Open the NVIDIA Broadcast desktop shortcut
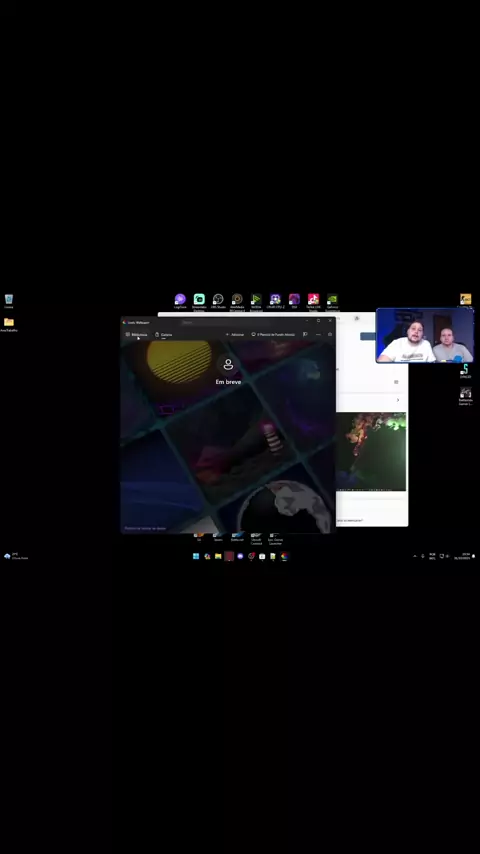480x854 pixels. [256, 301]
